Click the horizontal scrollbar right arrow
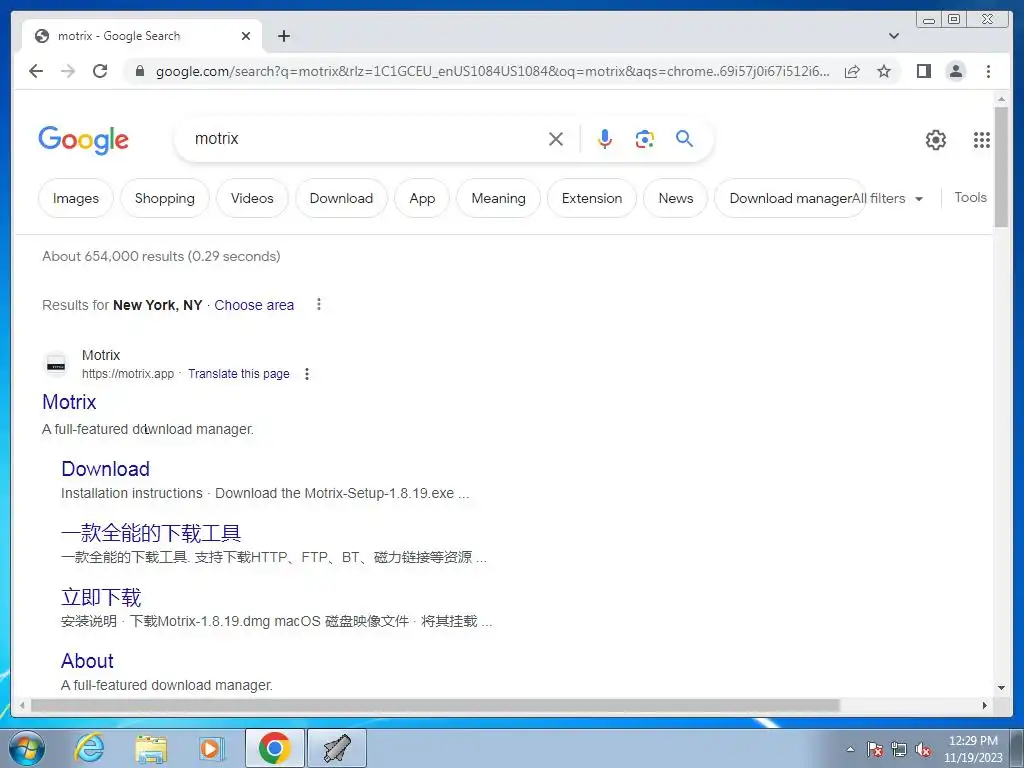The width and height of the screenshot is (1024, 768). 985,705
